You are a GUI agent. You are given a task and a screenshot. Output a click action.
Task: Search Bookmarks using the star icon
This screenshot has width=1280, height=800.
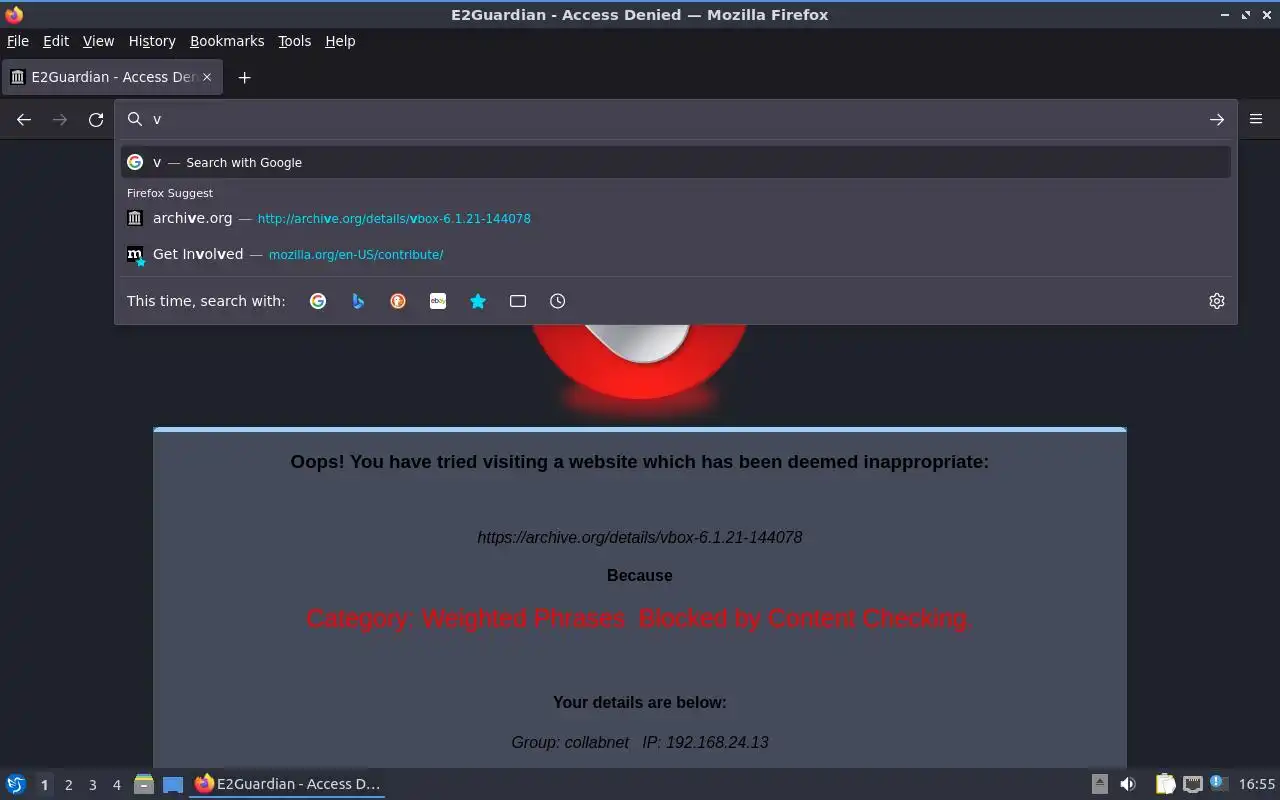pos(478,301)
